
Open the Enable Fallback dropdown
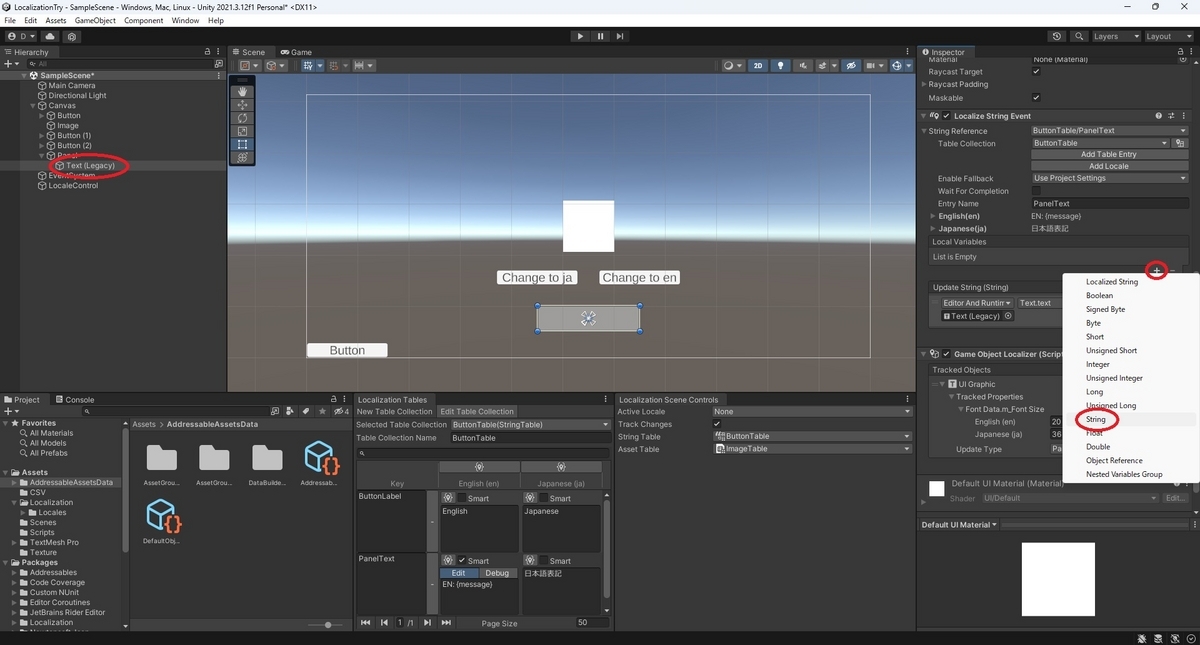1109,179
